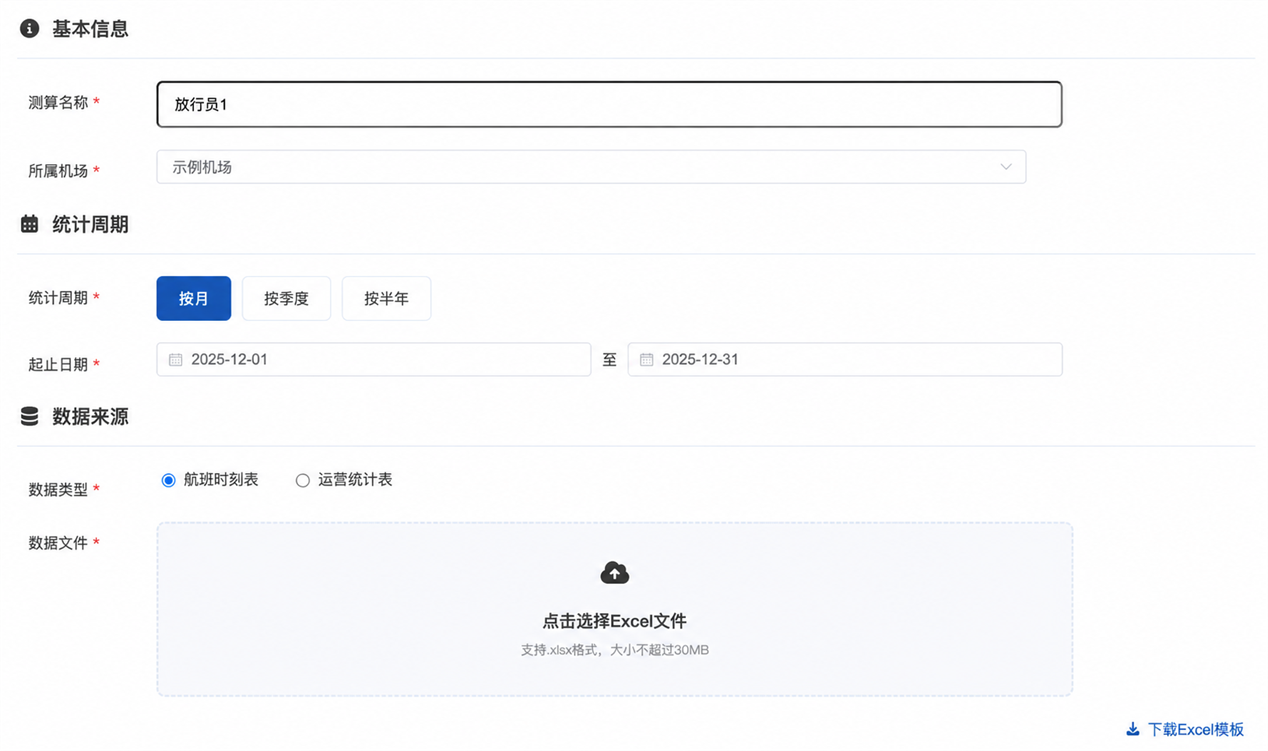Focus the 测算名称 input containing 放行员1
This screenshot has width=1268, height=751.
[x=609, y=104]
